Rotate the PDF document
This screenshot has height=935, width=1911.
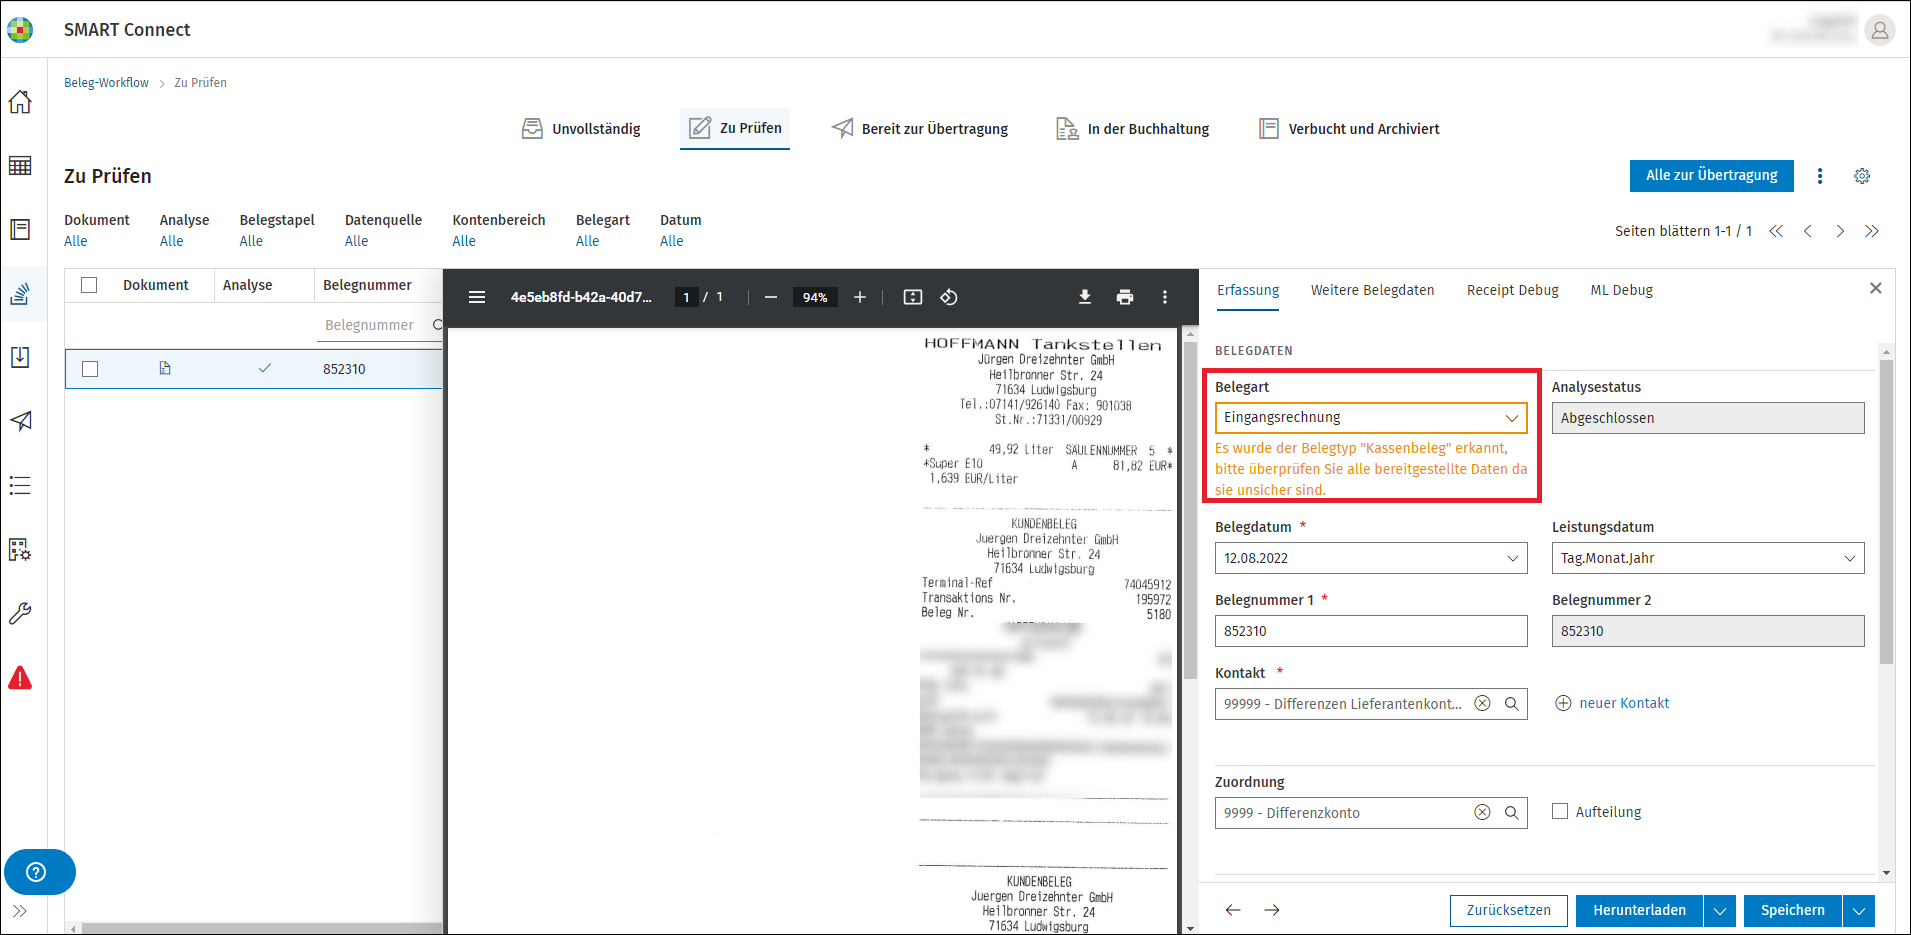click(949, 297)
